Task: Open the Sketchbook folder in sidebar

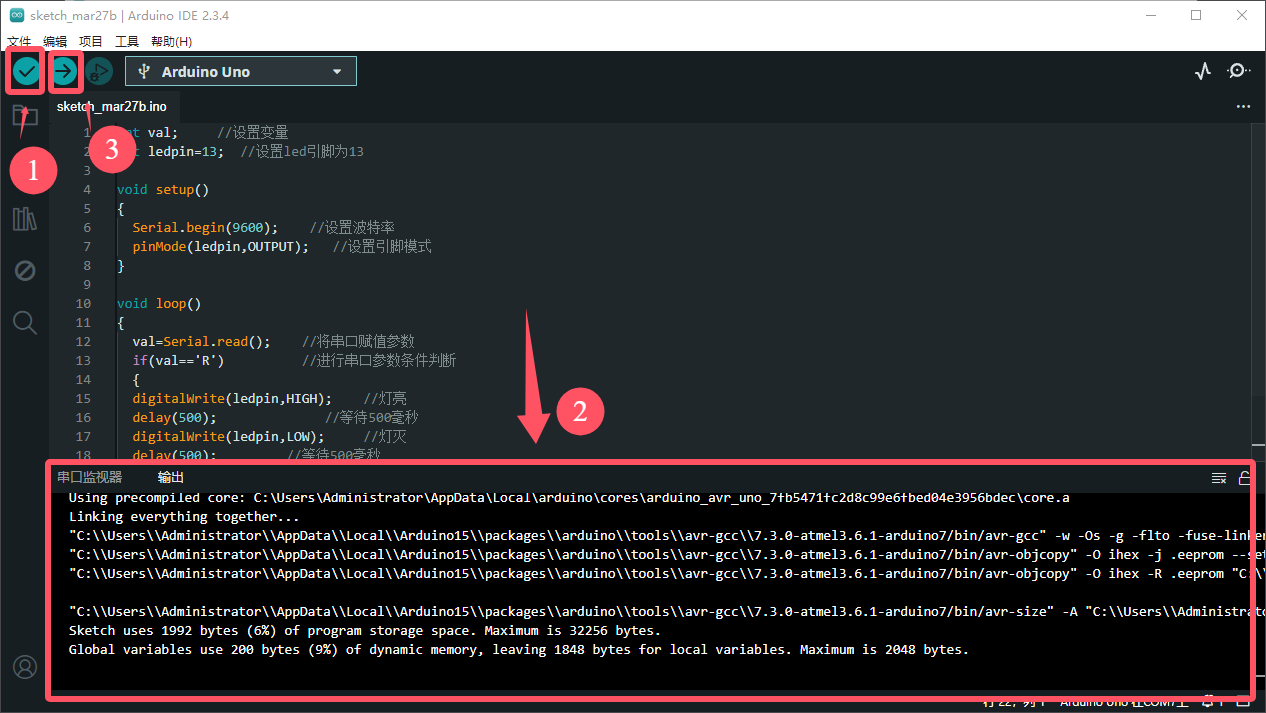Action: click(25, 115)
